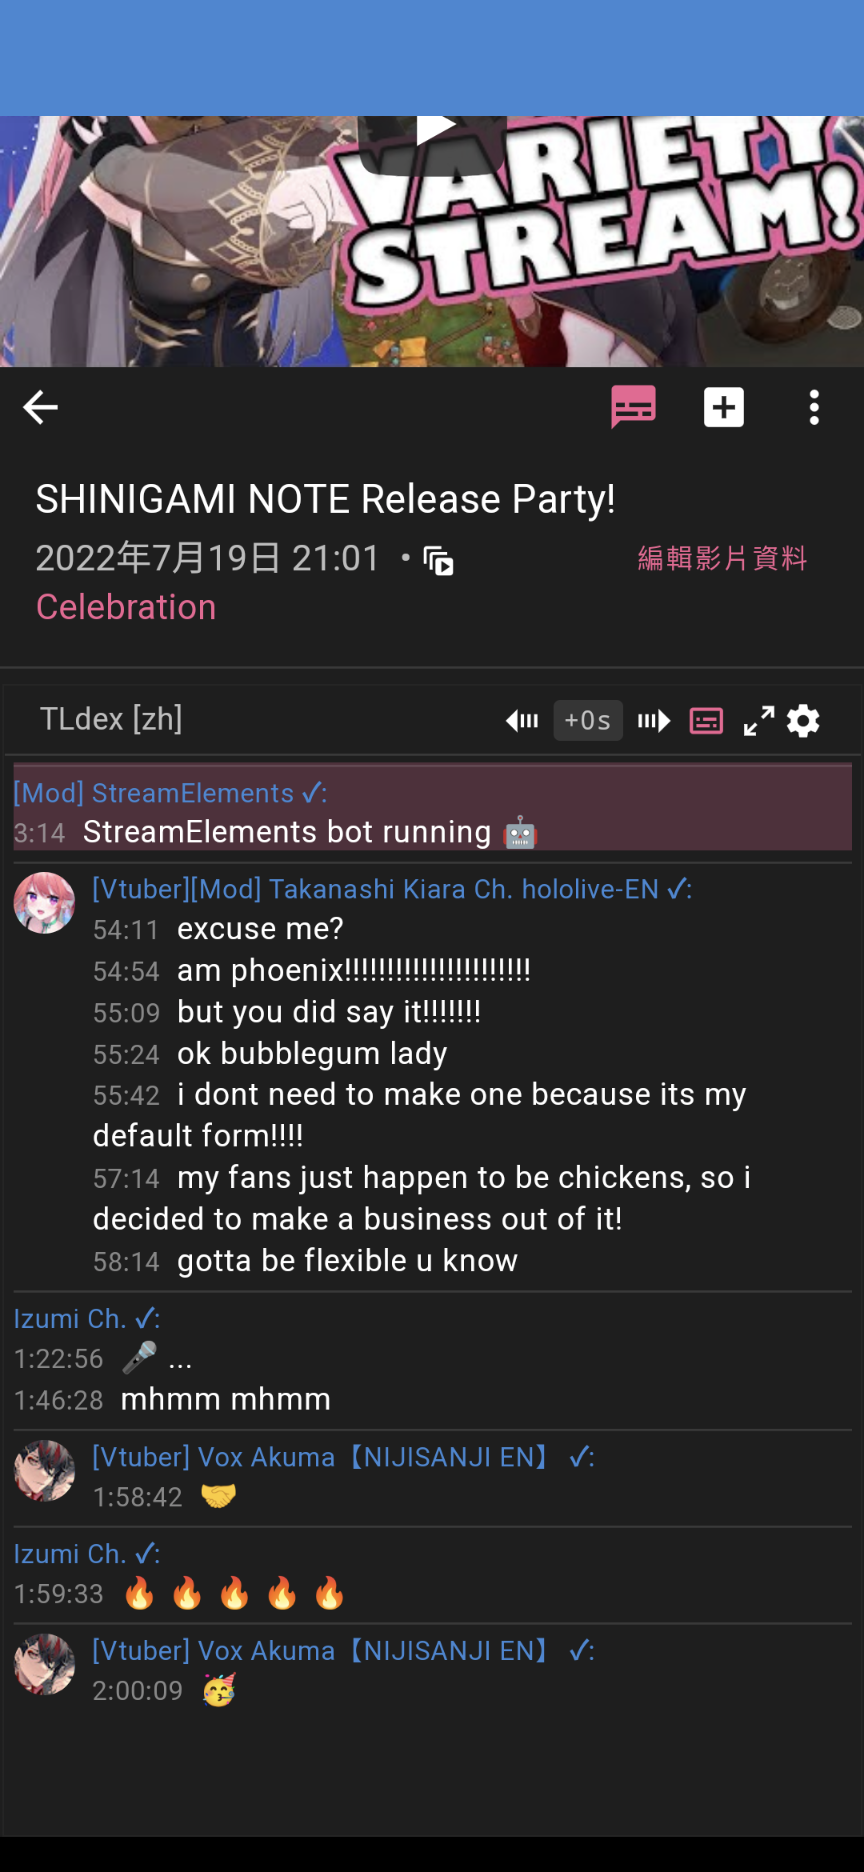The height and width of the screenshot is (1872, 864).
Task: Add video to playlist with plus icon
Action: point(724,407)
